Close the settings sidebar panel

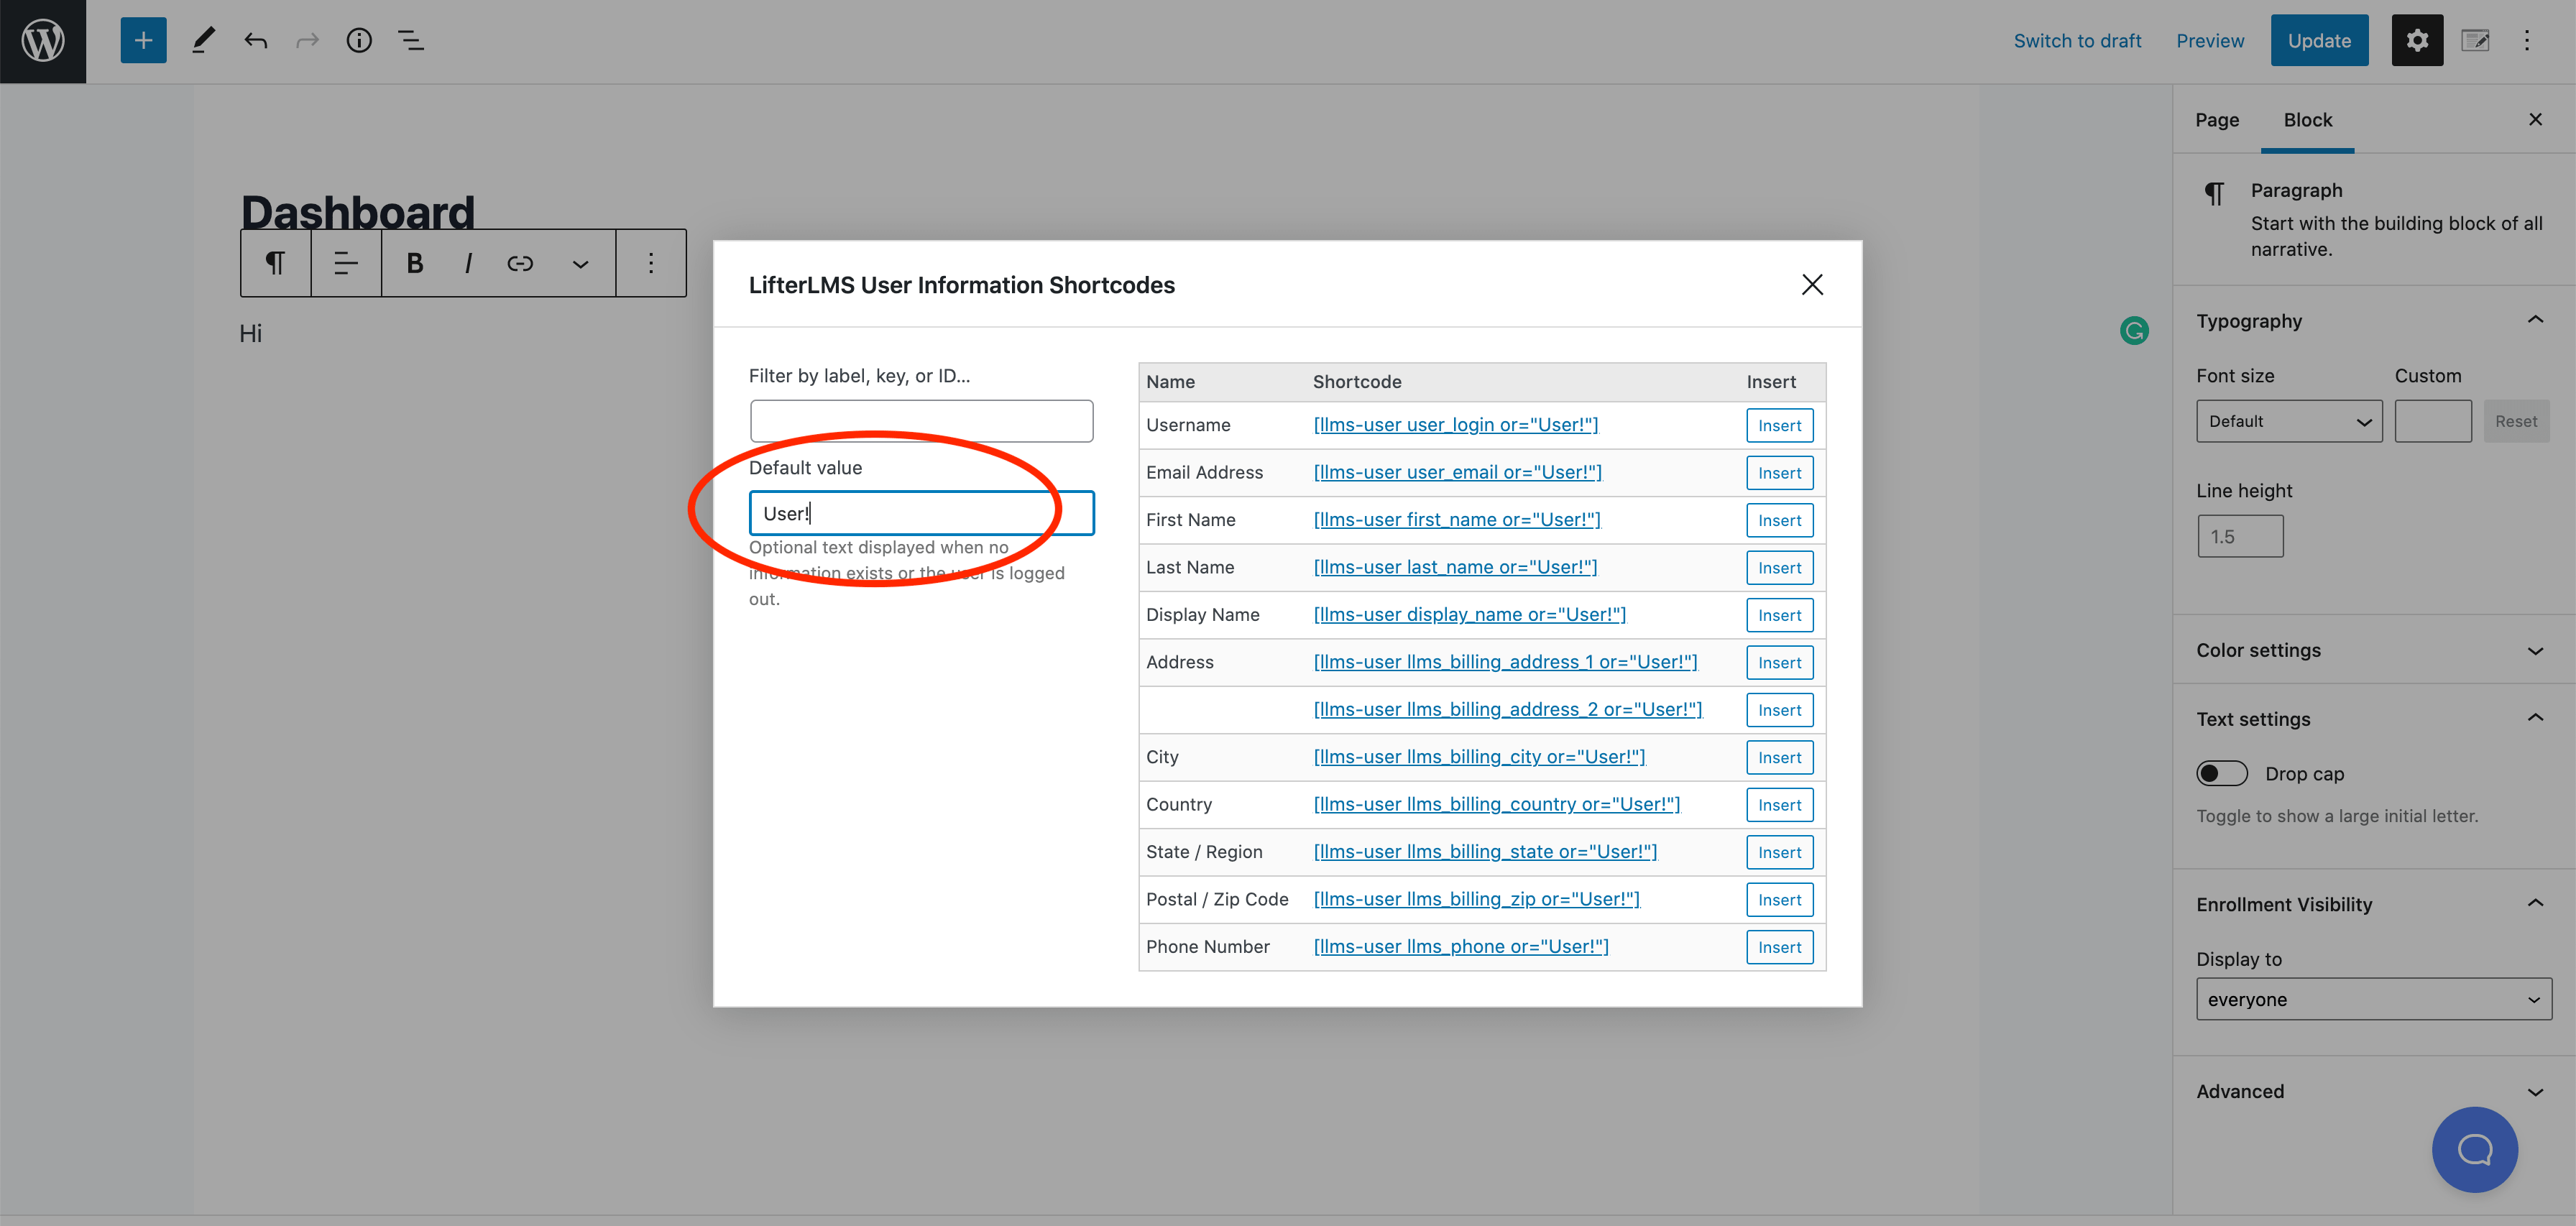(2535, 119)
